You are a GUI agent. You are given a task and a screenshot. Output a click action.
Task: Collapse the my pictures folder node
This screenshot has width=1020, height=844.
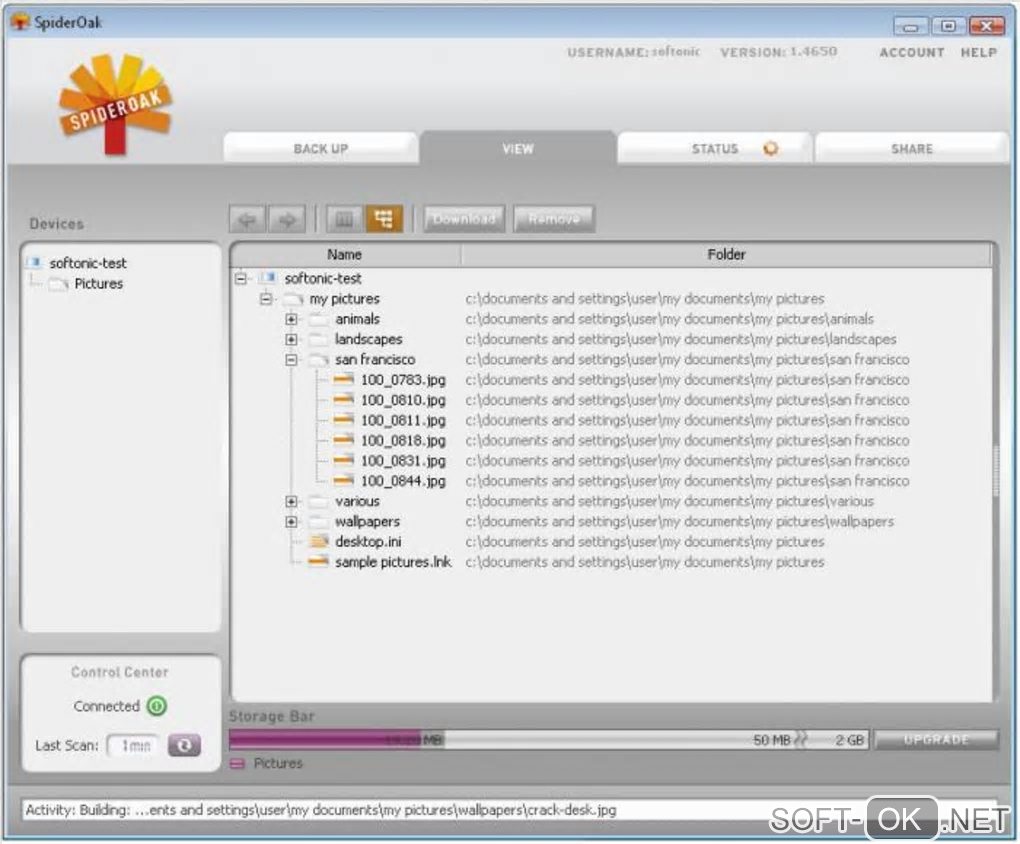265,299
